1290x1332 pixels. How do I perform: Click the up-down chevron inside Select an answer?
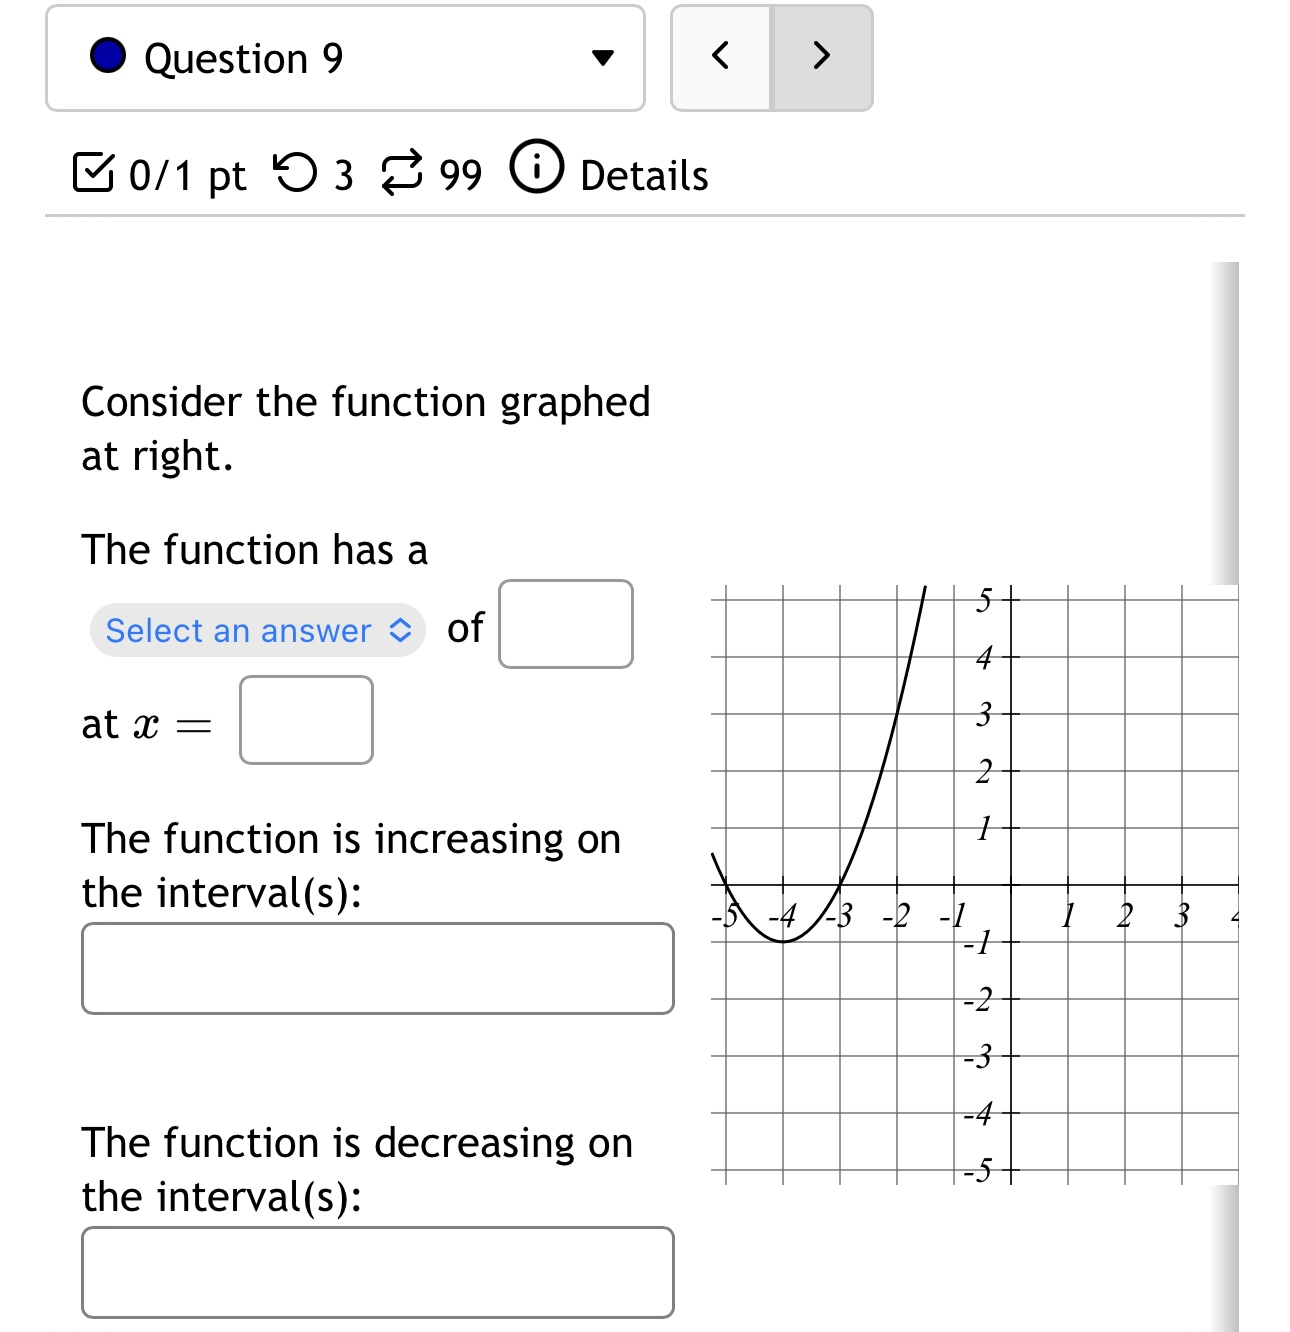point(399,630)
